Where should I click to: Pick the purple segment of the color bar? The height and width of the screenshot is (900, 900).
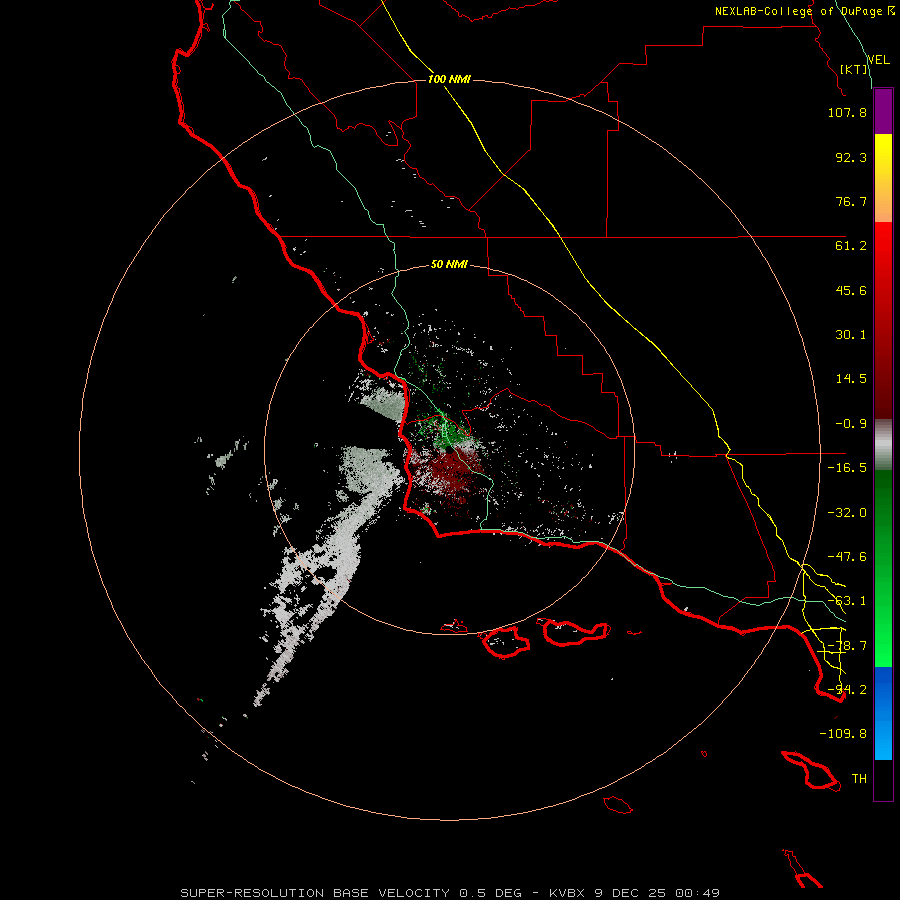point(883,111)
